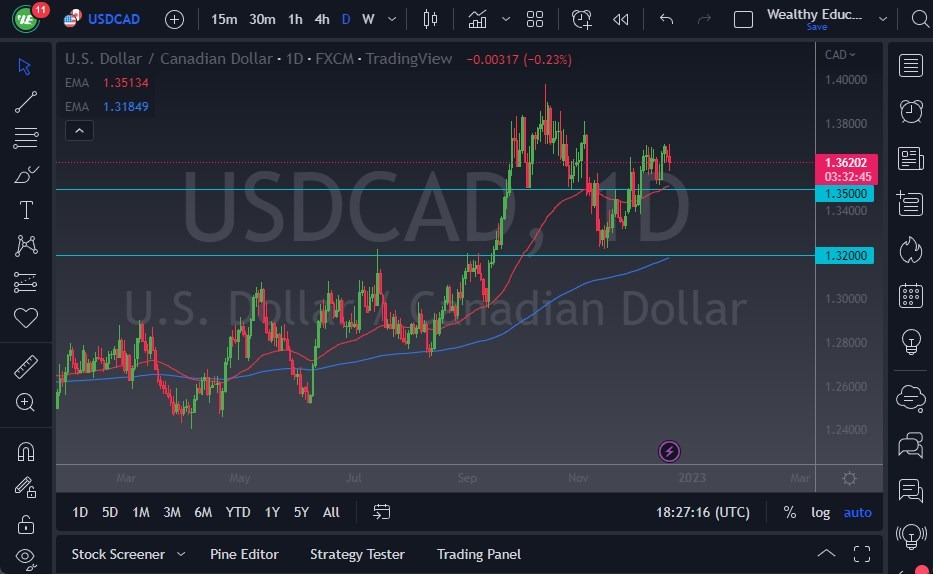Select the Text annotation tool
The image size is (933, 574).
coord(26,210)
